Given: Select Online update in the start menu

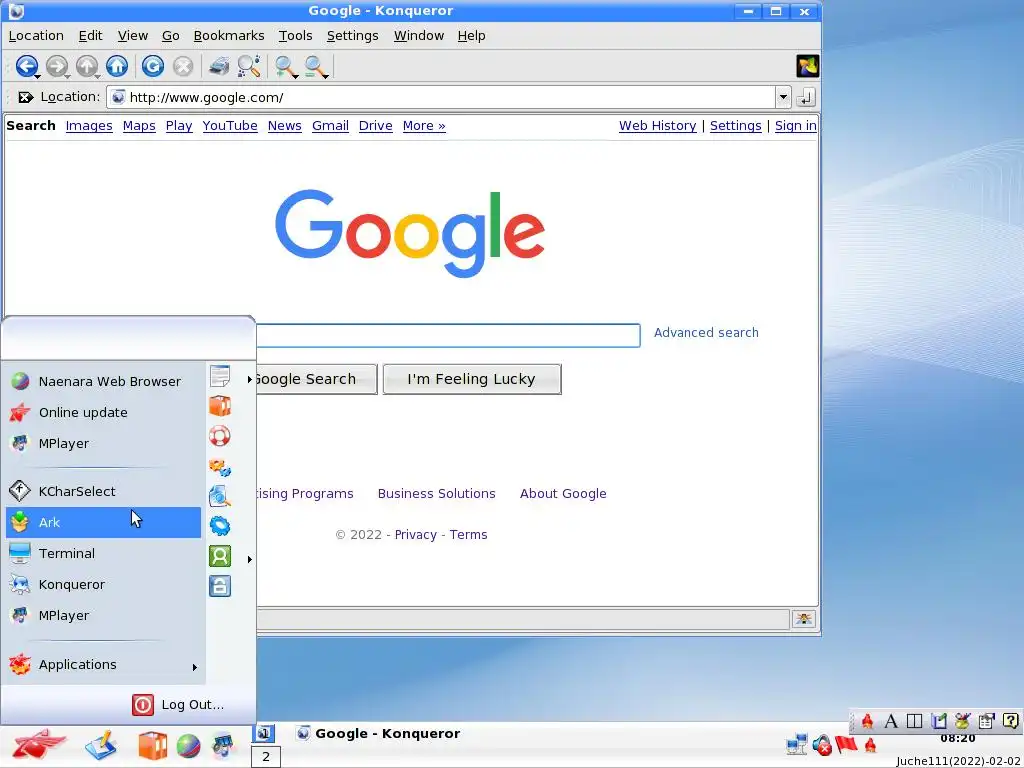Looking at the screenshot, I should (x=104, y=413).
